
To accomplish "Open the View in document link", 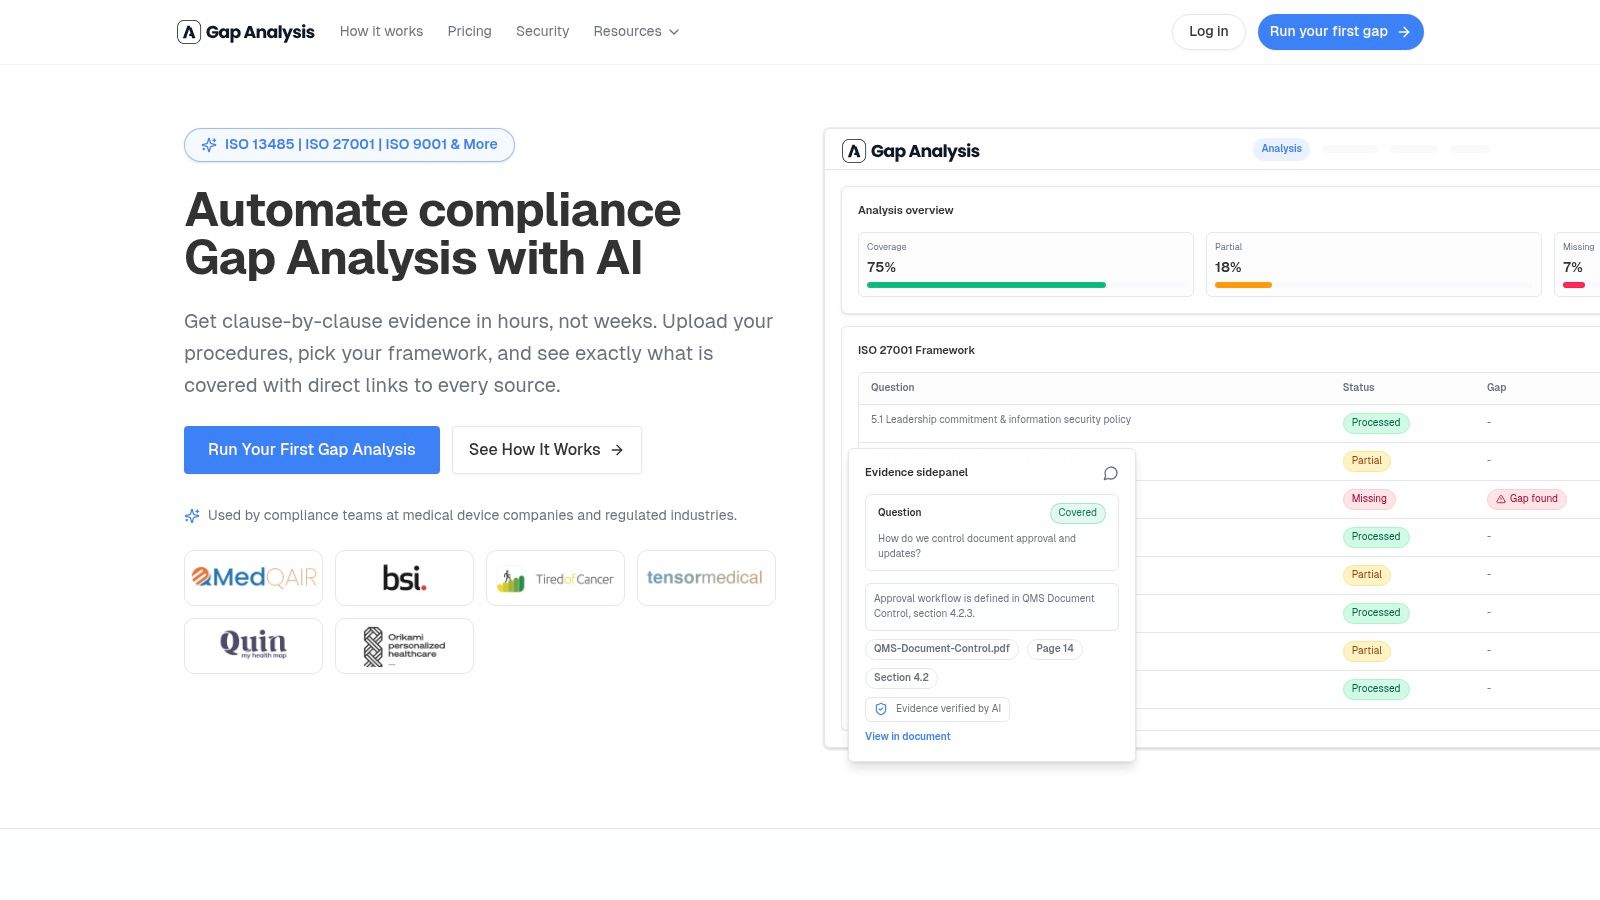I will point(907,736).
